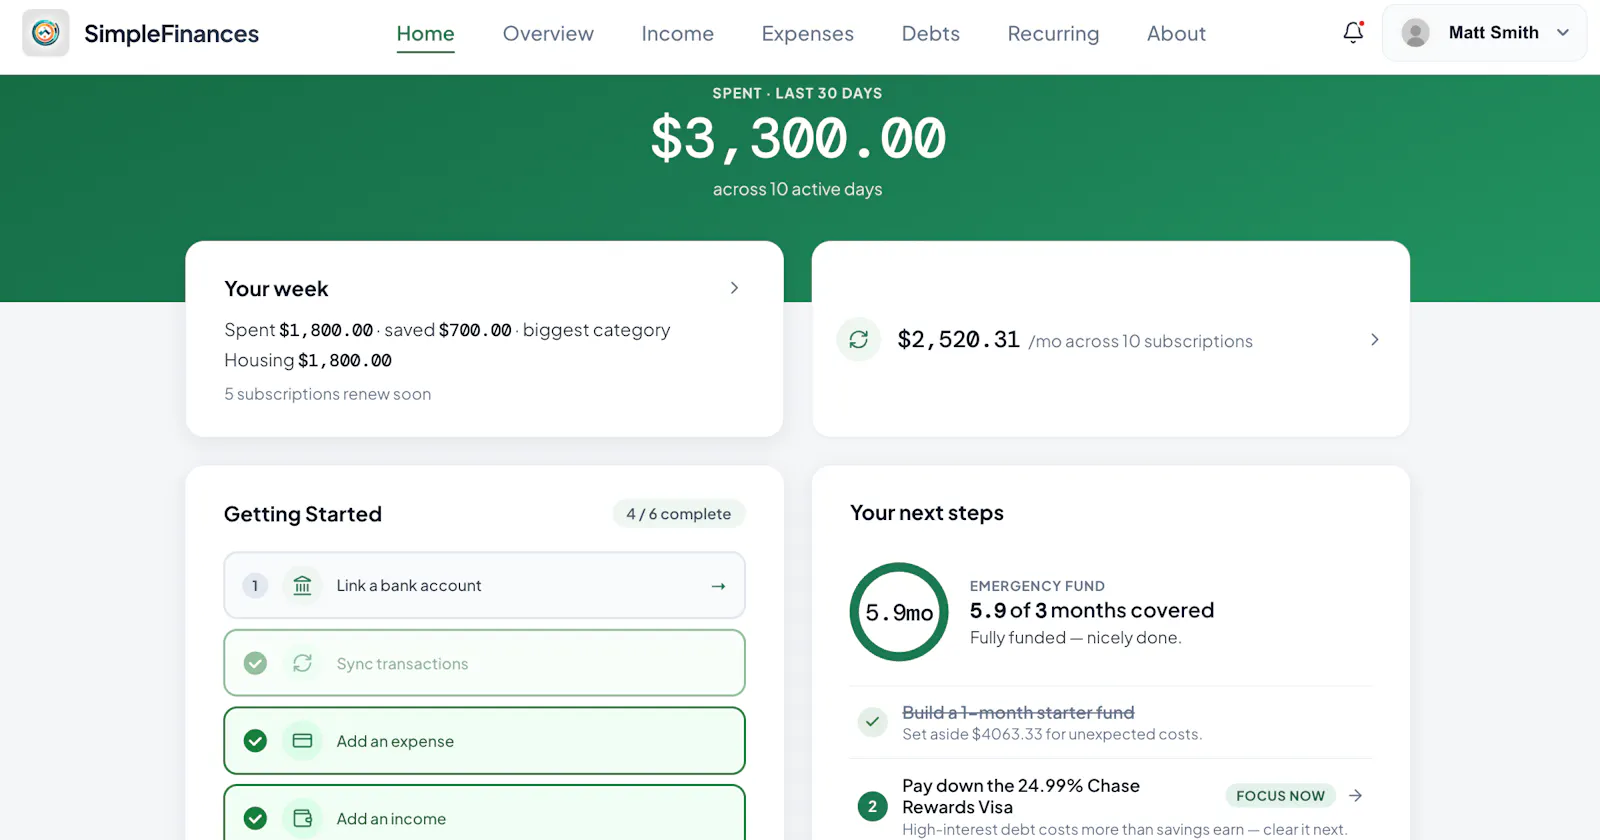
Task: Click the Getting Started heading
Action: coord(303,514)
